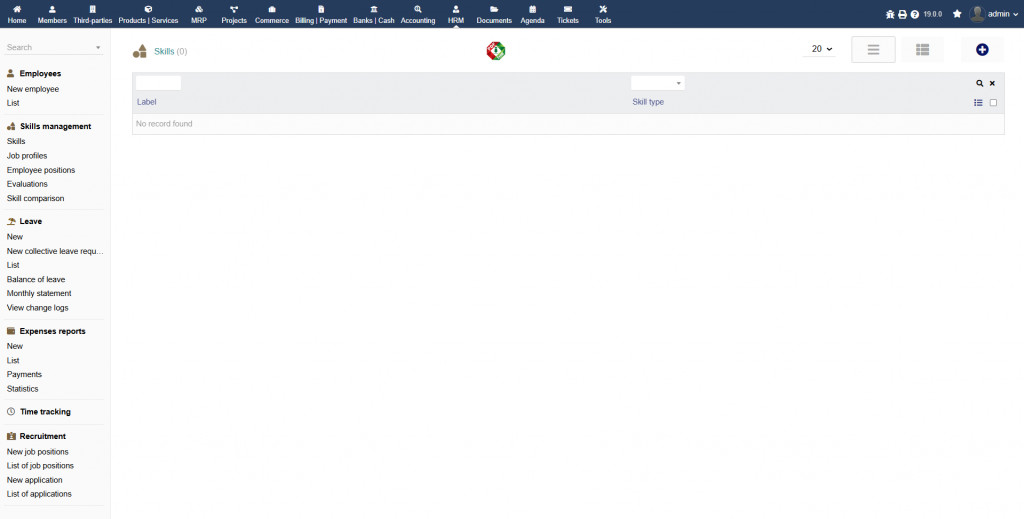Open Skills in the sidebar
This screenshot has width=1024, height=519.
coord(16,141)
